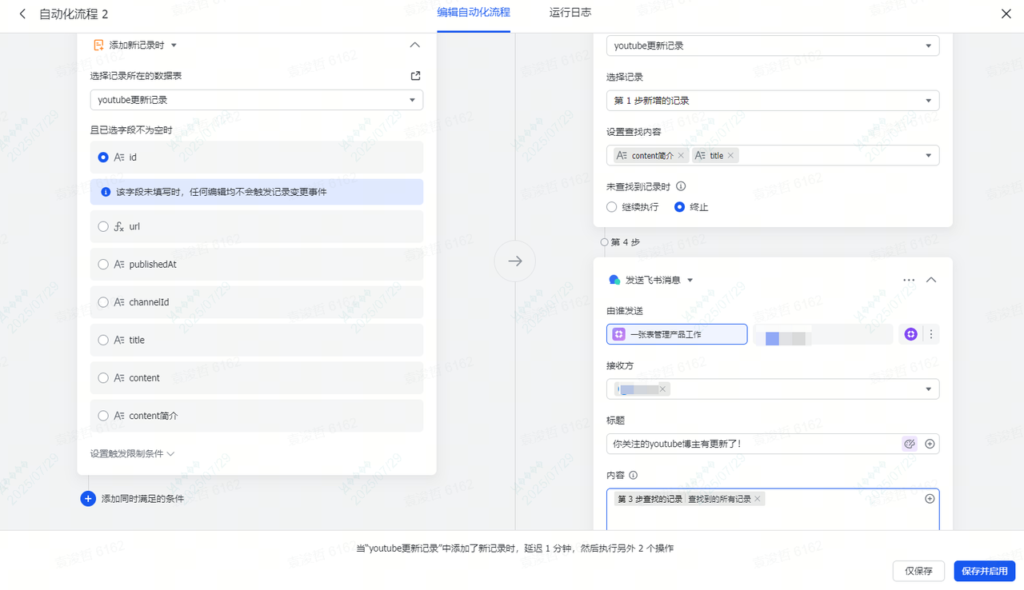This screenshot has width=1024, height=590.
Task: Open the data table via external link icon
Action: point(416,76)
